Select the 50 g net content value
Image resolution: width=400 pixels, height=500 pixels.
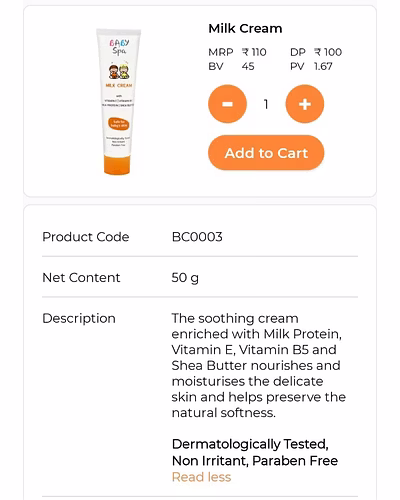[185, 278]
